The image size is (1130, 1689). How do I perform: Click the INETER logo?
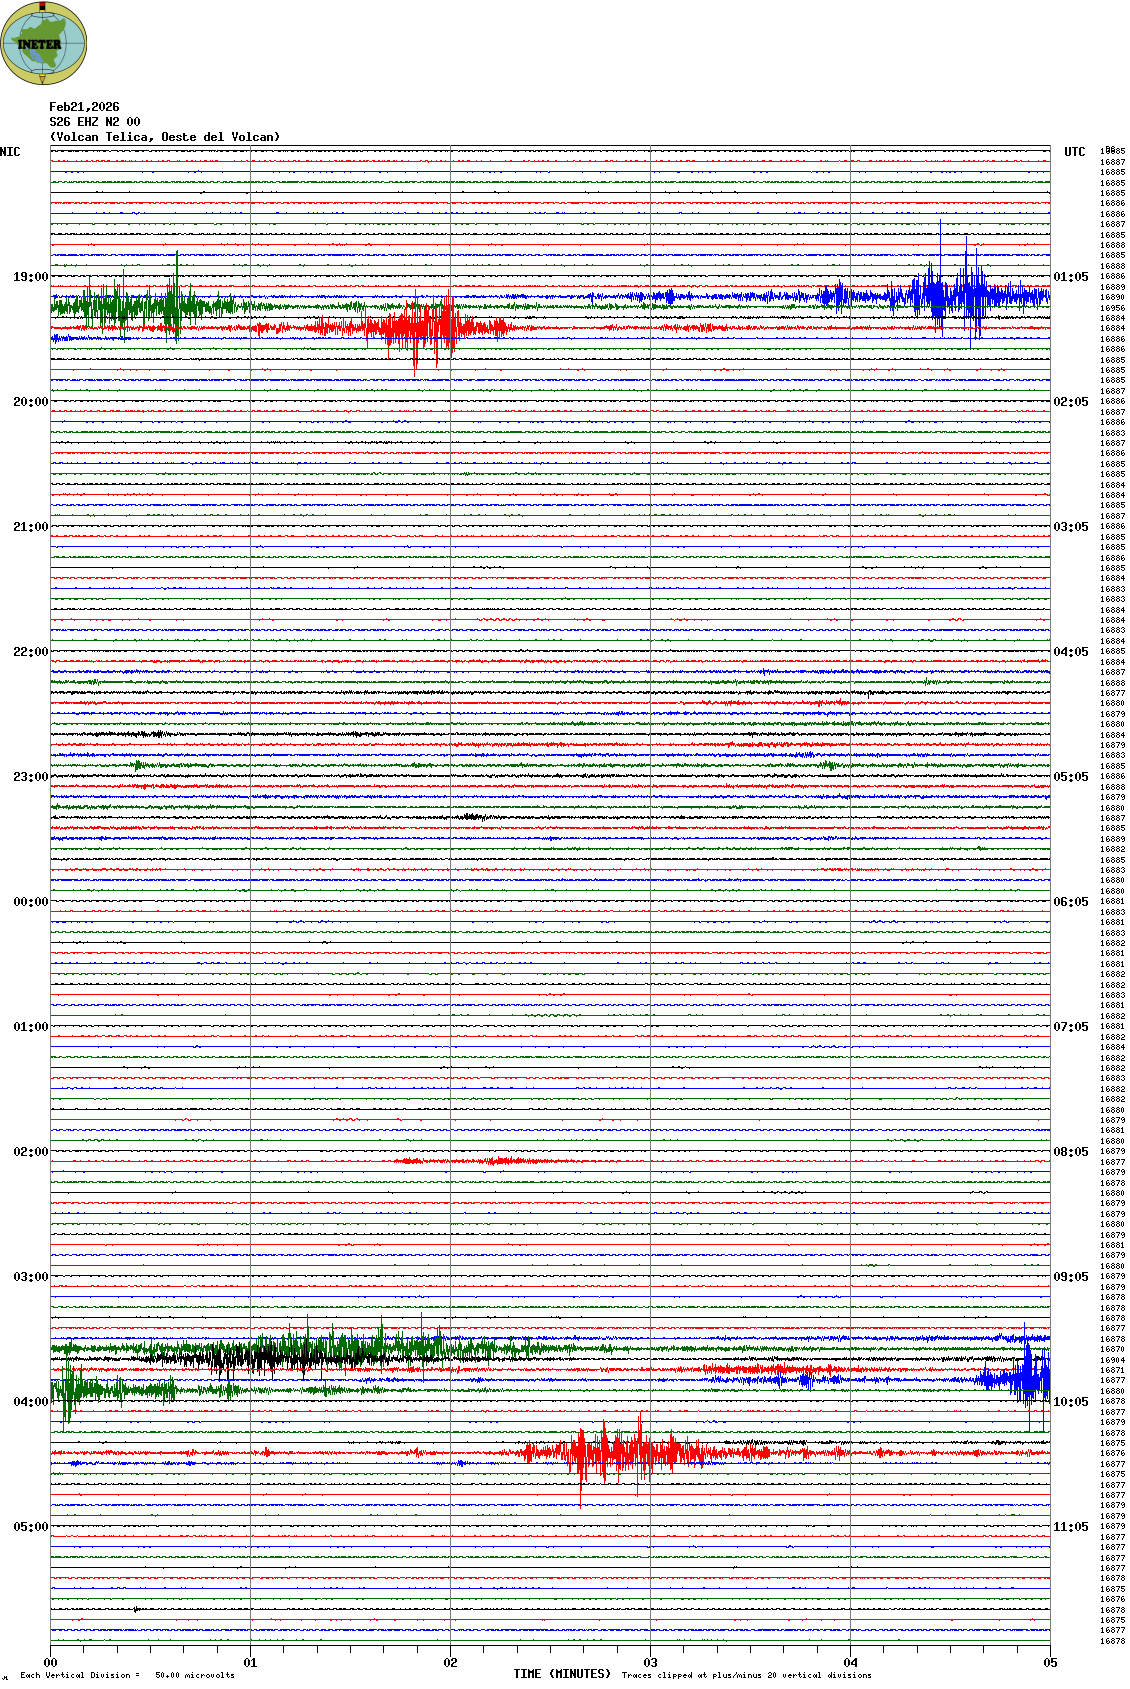pos(44,43)
